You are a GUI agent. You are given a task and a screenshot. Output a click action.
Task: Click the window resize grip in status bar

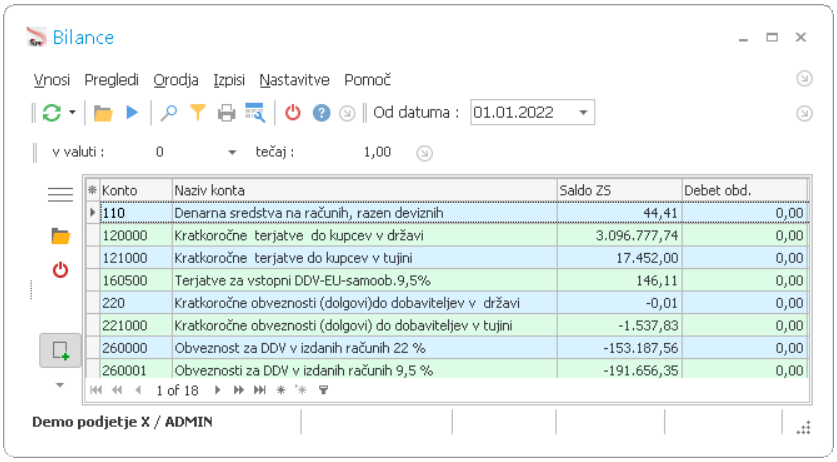click(804, 428)
